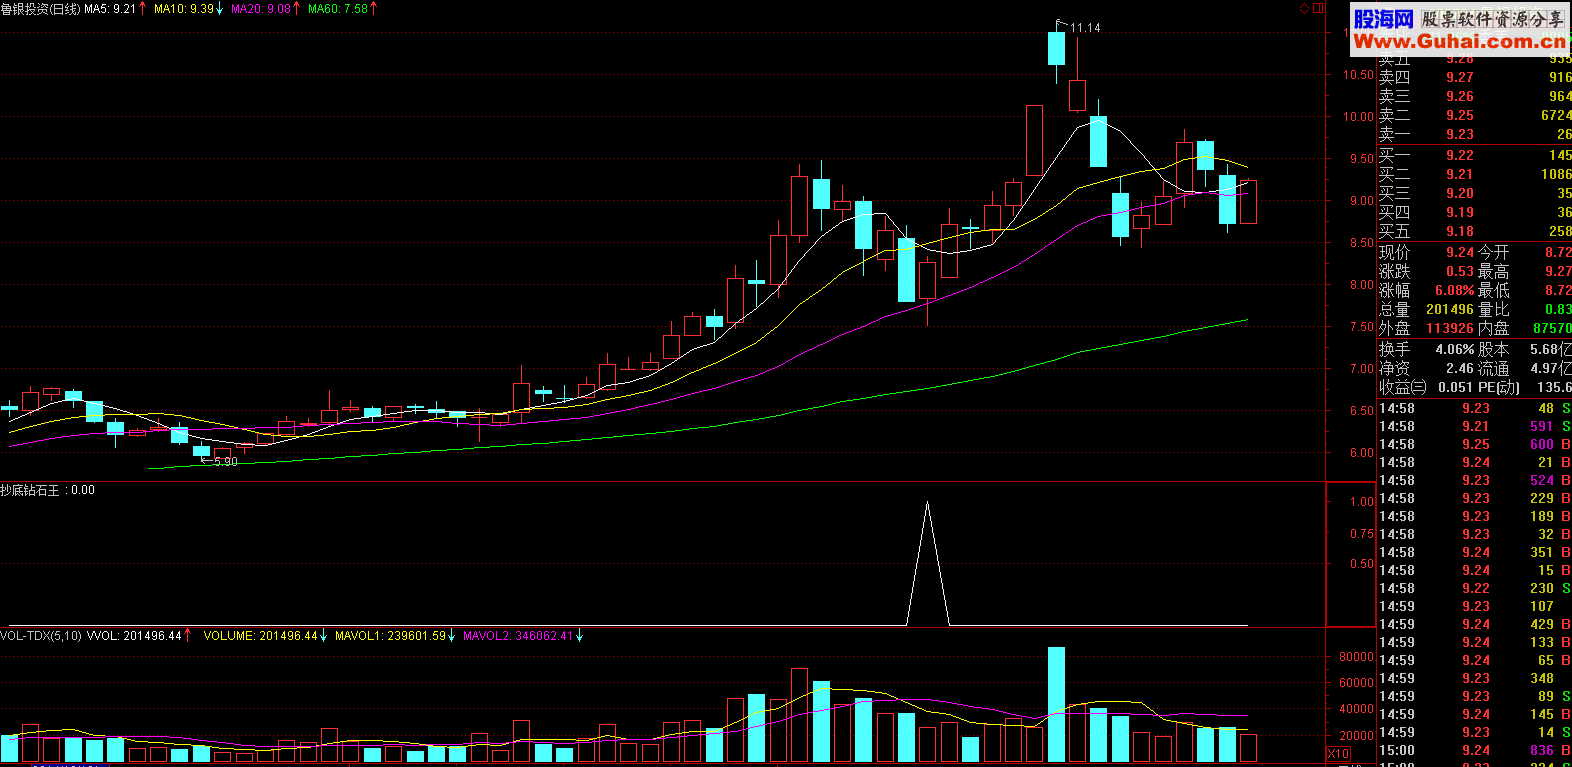Click the 净资 2.46 net asset value
This screenshot has height=767, width=1572.
tap(1426, 368)
